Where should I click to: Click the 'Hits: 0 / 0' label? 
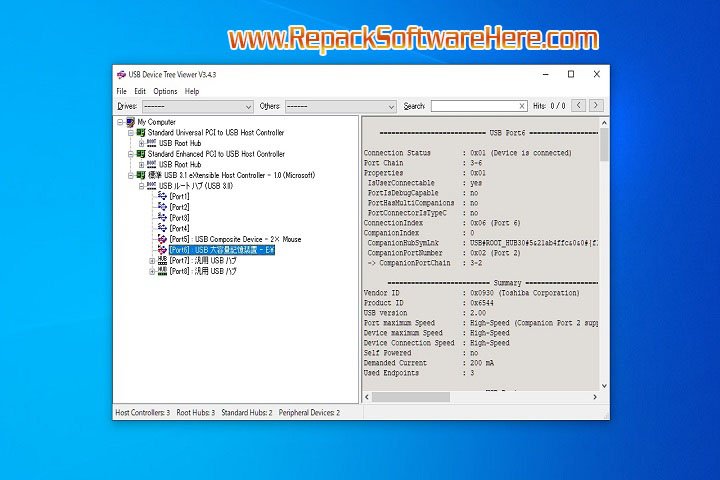(x=549, y=106)
